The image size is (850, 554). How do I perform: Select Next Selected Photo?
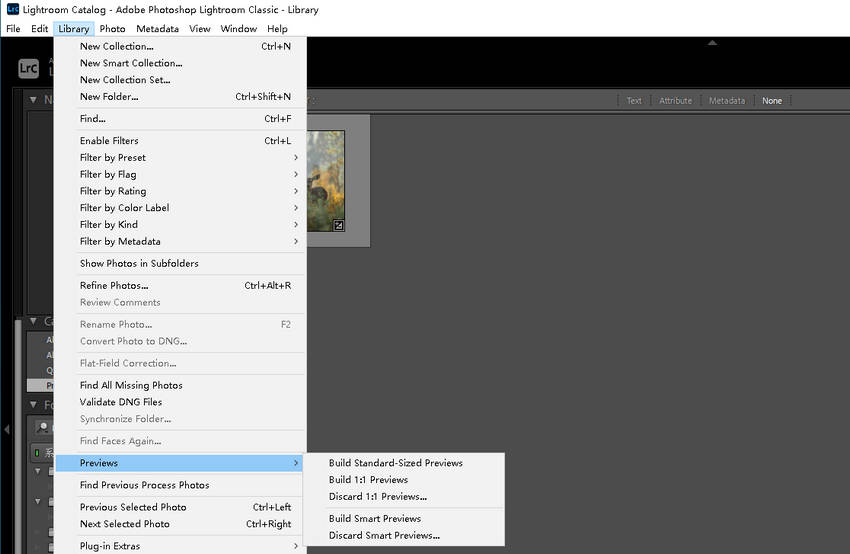click(x=181, y=524)
